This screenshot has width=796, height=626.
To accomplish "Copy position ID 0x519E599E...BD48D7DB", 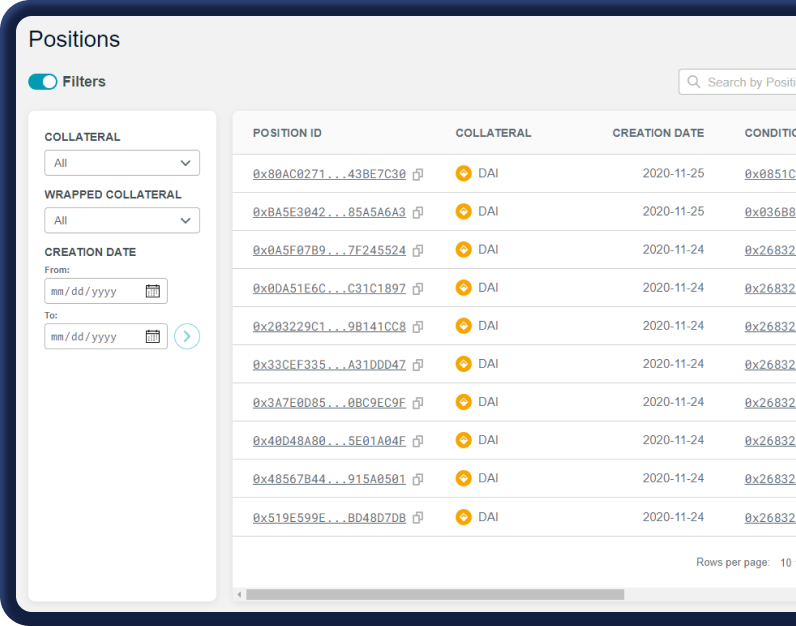I will [418, 518].
